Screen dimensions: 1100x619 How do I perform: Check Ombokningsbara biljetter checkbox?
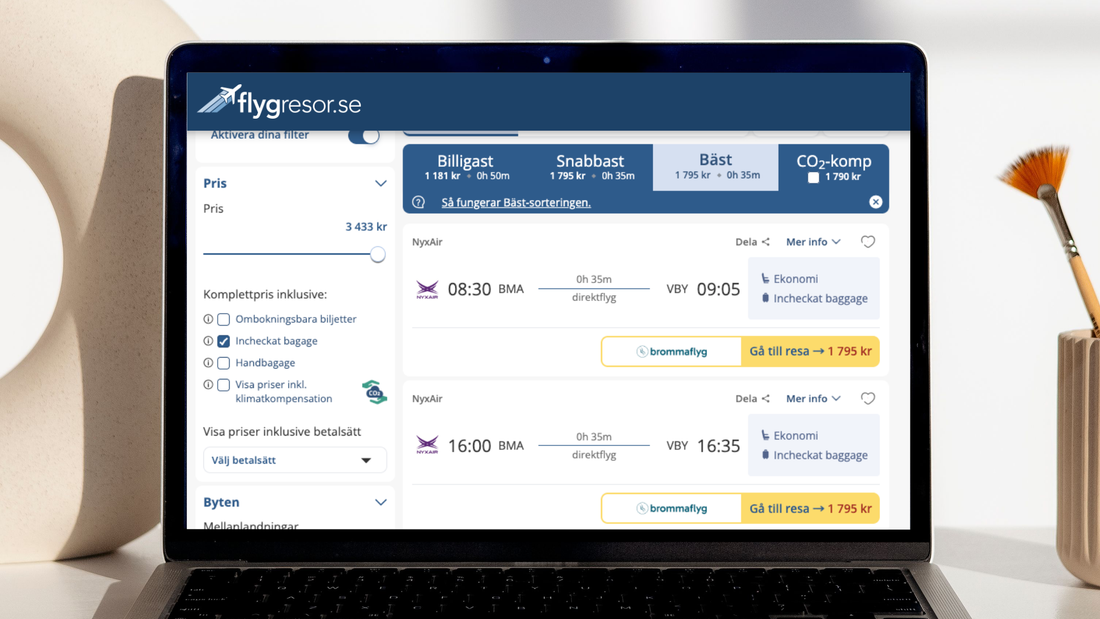click(224, 319)
